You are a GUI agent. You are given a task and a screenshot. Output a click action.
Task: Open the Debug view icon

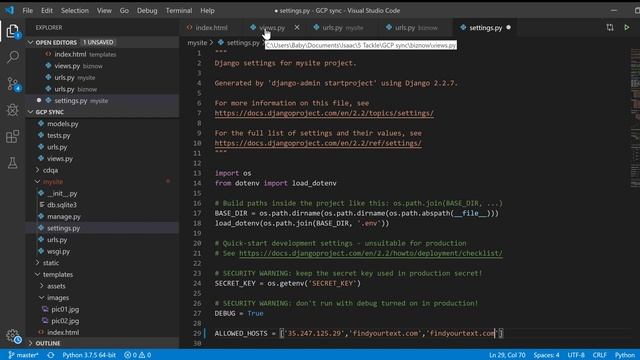point(13,110)
